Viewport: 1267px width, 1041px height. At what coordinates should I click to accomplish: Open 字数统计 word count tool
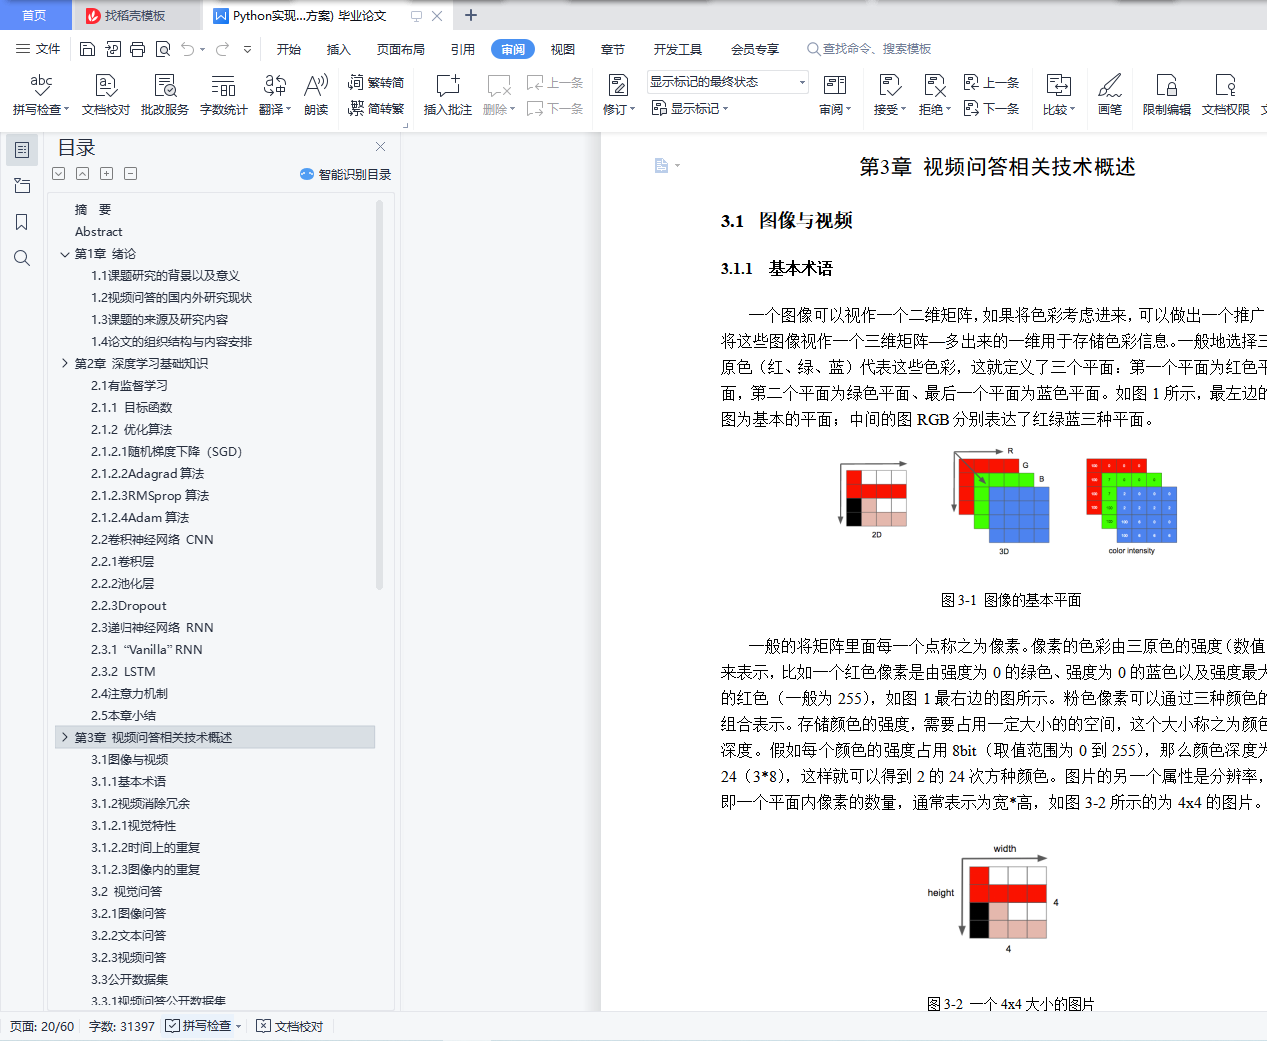[224, 95]
